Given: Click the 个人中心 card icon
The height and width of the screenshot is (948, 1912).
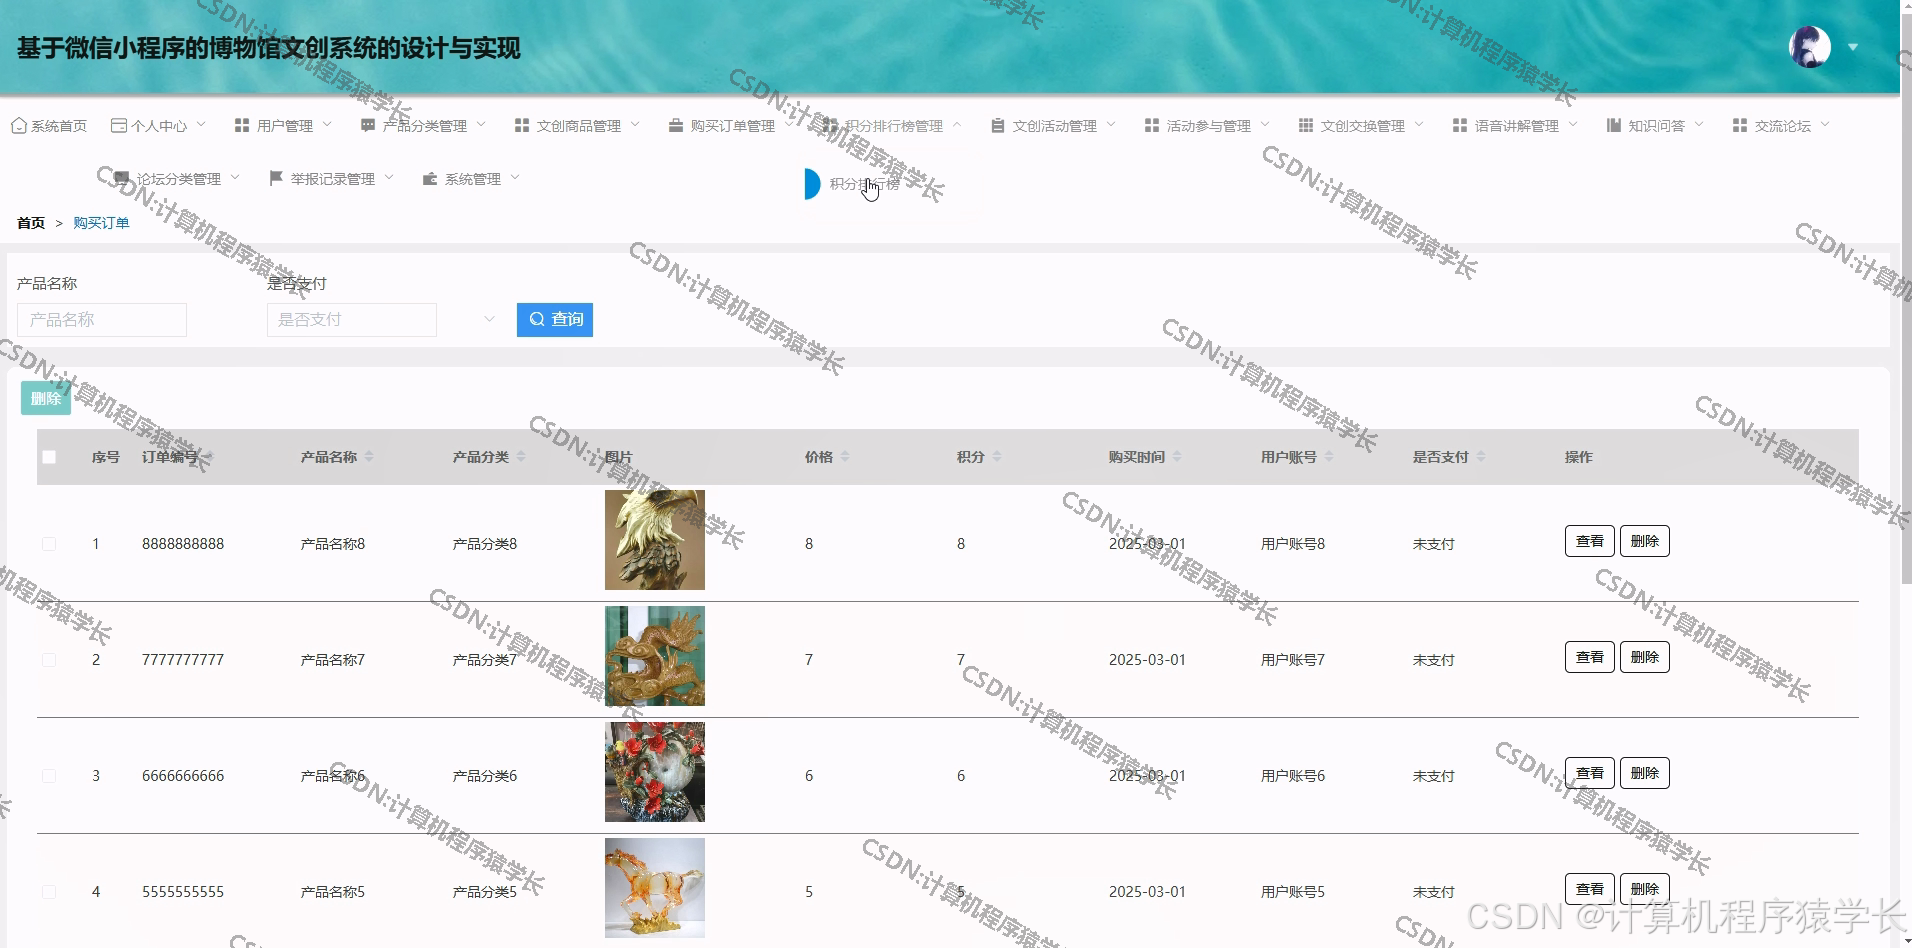Looking at the screenshot, I should click(118, 126).
